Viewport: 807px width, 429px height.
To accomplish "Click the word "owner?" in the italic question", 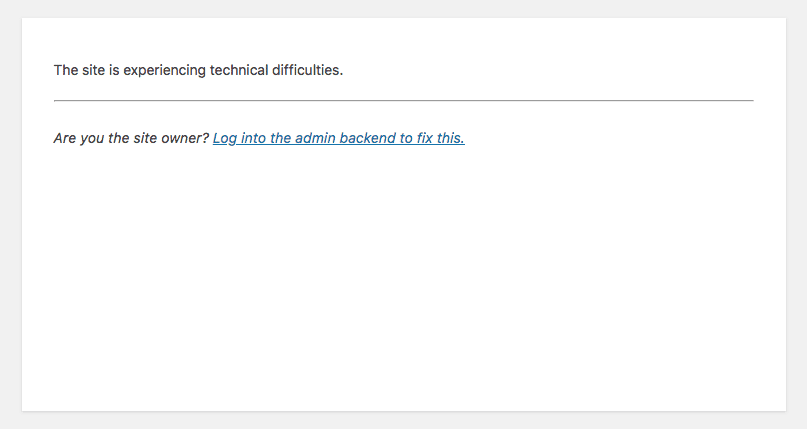I will [x=186, y=138].
